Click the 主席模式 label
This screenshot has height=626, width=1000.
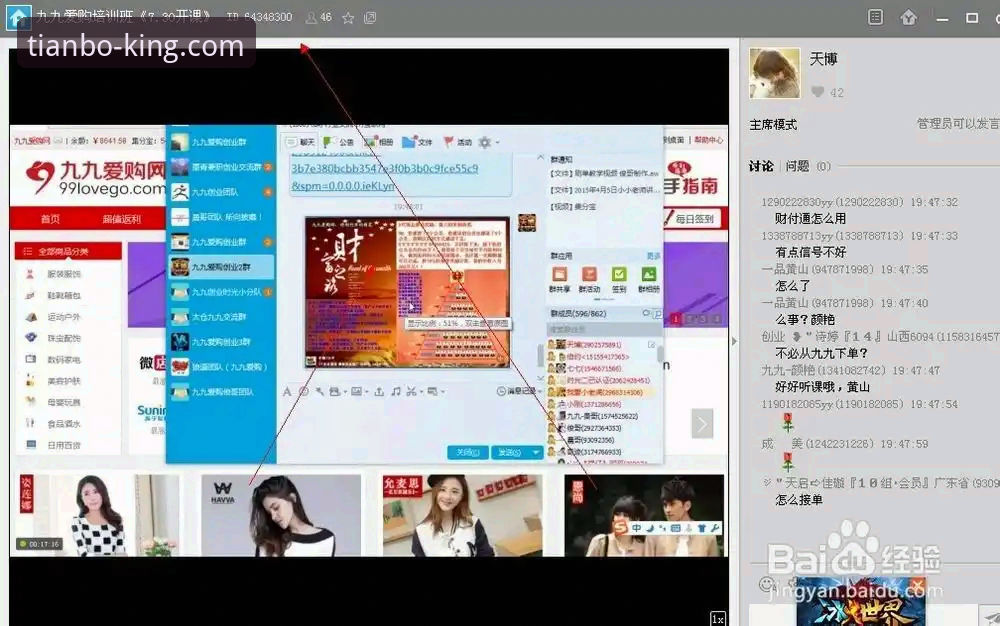tap(773, 124)
